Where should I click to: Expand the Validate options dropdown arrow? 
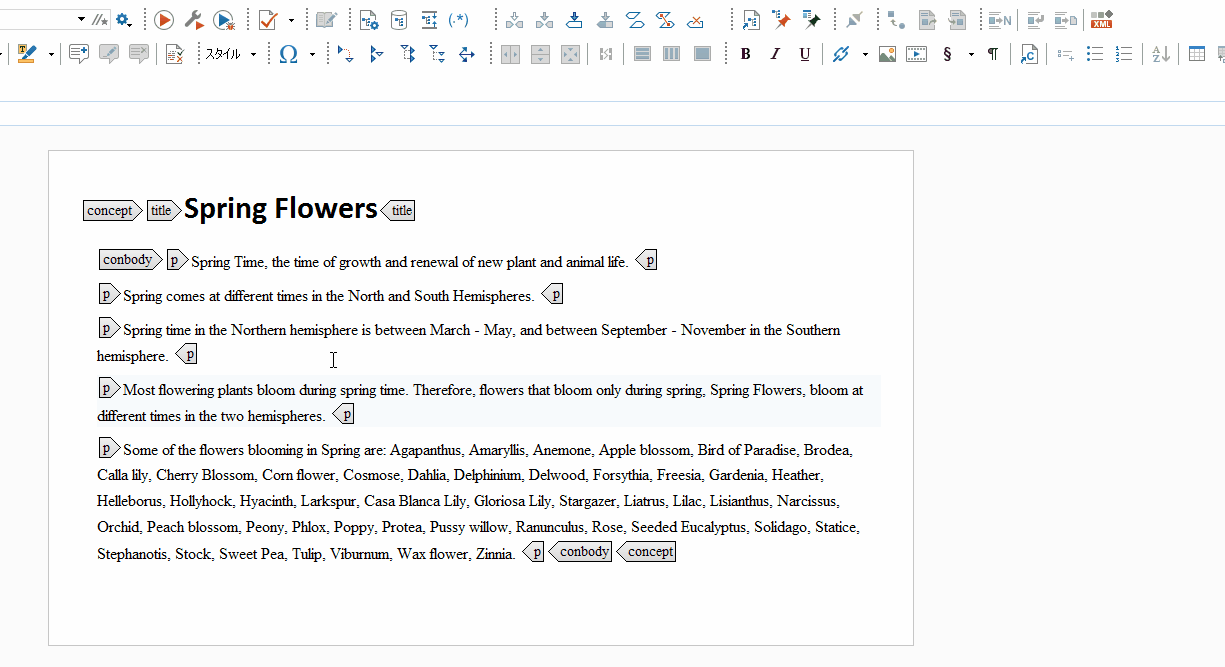pyautogui.click(x=291, y=20)
